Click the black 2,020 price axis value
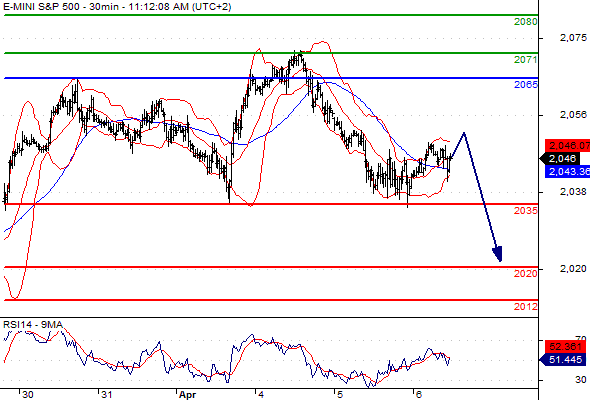The height and width of the screenshot is (400, 590). coord(573,269)
